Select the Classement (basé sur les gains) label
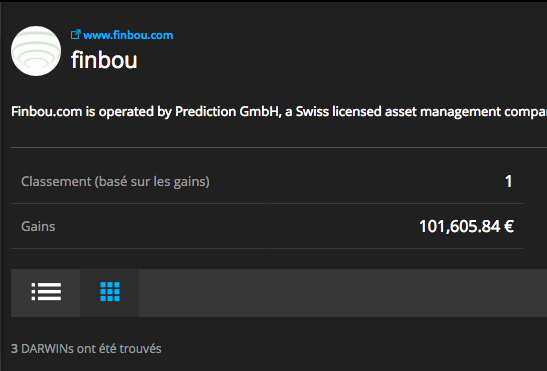The image size is (547, 371). (x=115, y=181)
